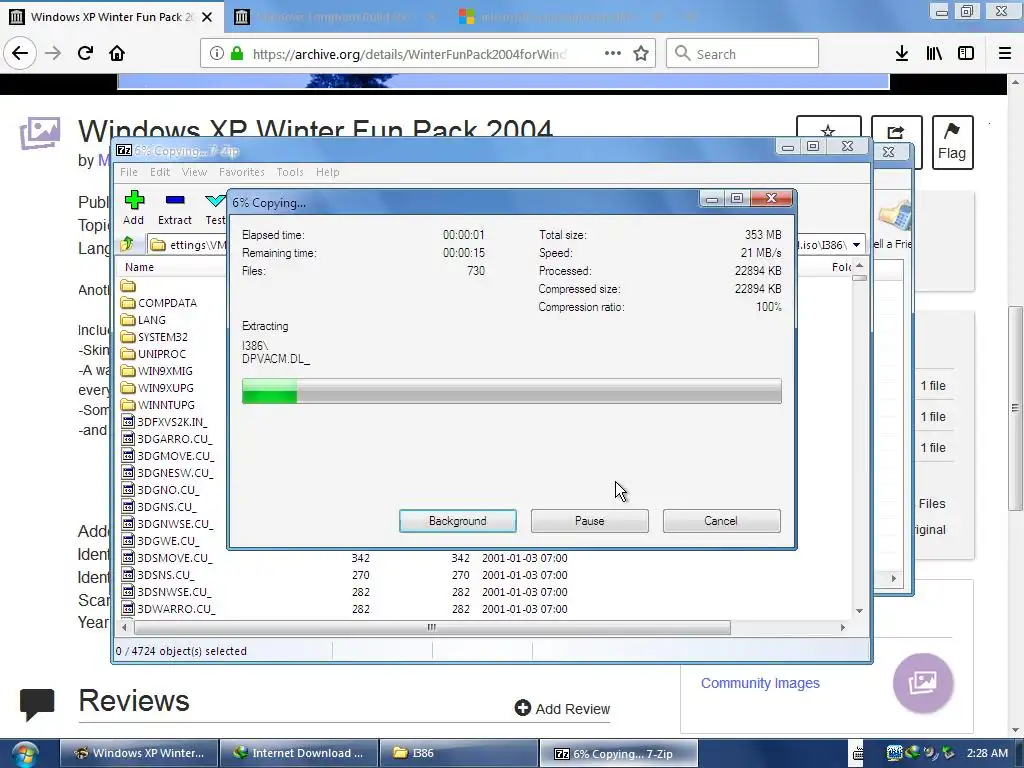Reload the page with the refresh icon
This screenshot has width=1024, height=768.
tap(85, 53)
